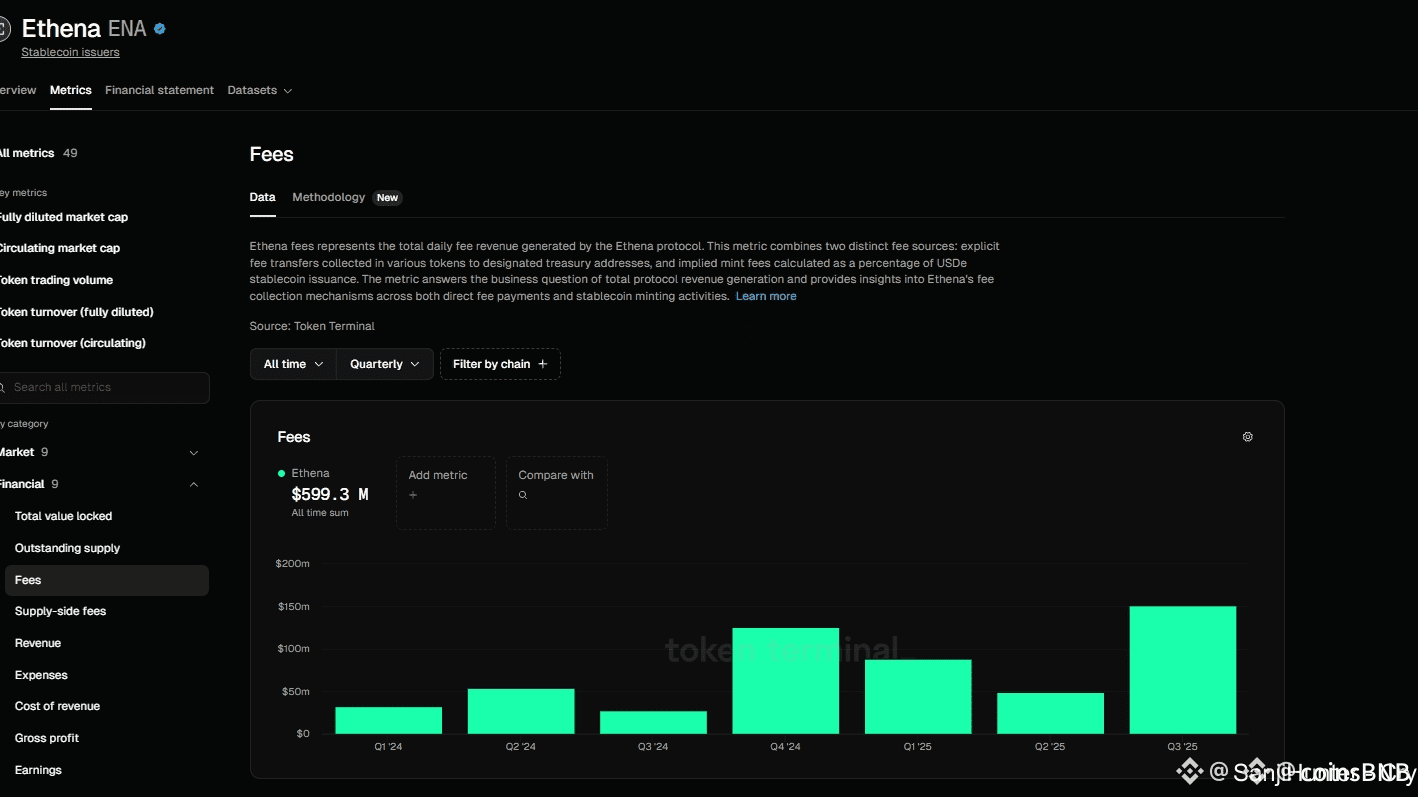The height and width of the screenshot is (797, 1418).
Task: Select Outstanding supply metric
Action: pyautogui.click(x=67, y=548)
